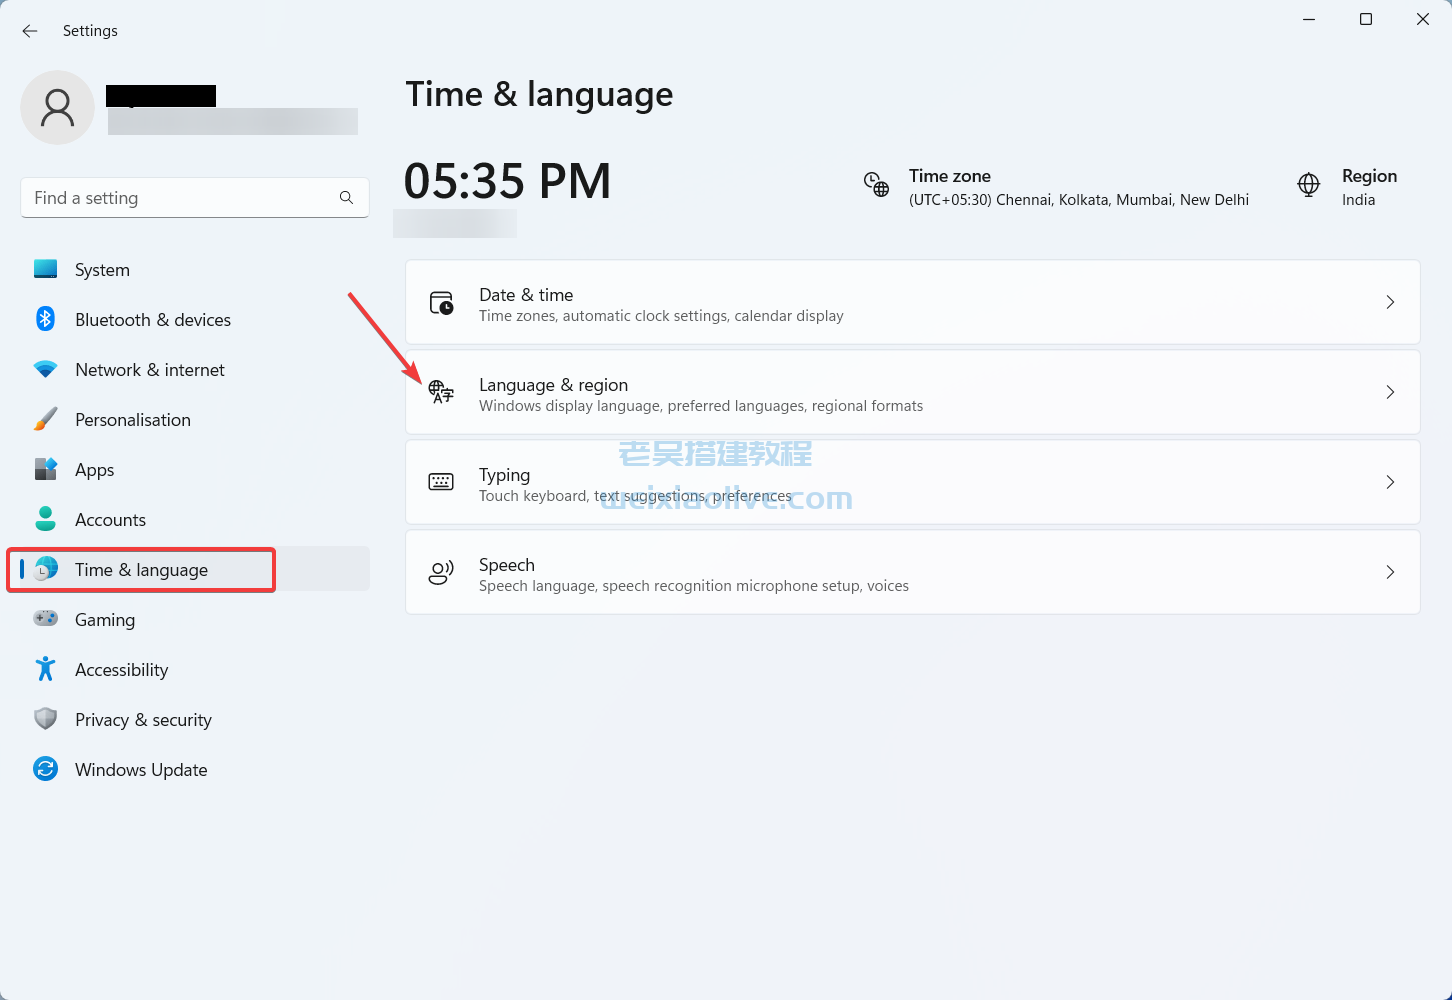Open System settings category
The image size is (1452, 1000).
(195, 269)
